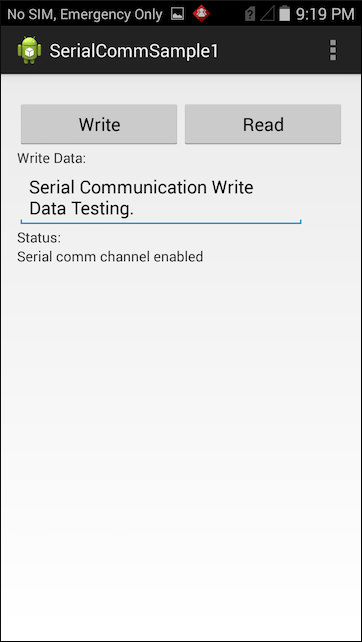Tap the SerialCommSample1 title
The width and height of the screenshot is (362, 642).
coord(134,51)
